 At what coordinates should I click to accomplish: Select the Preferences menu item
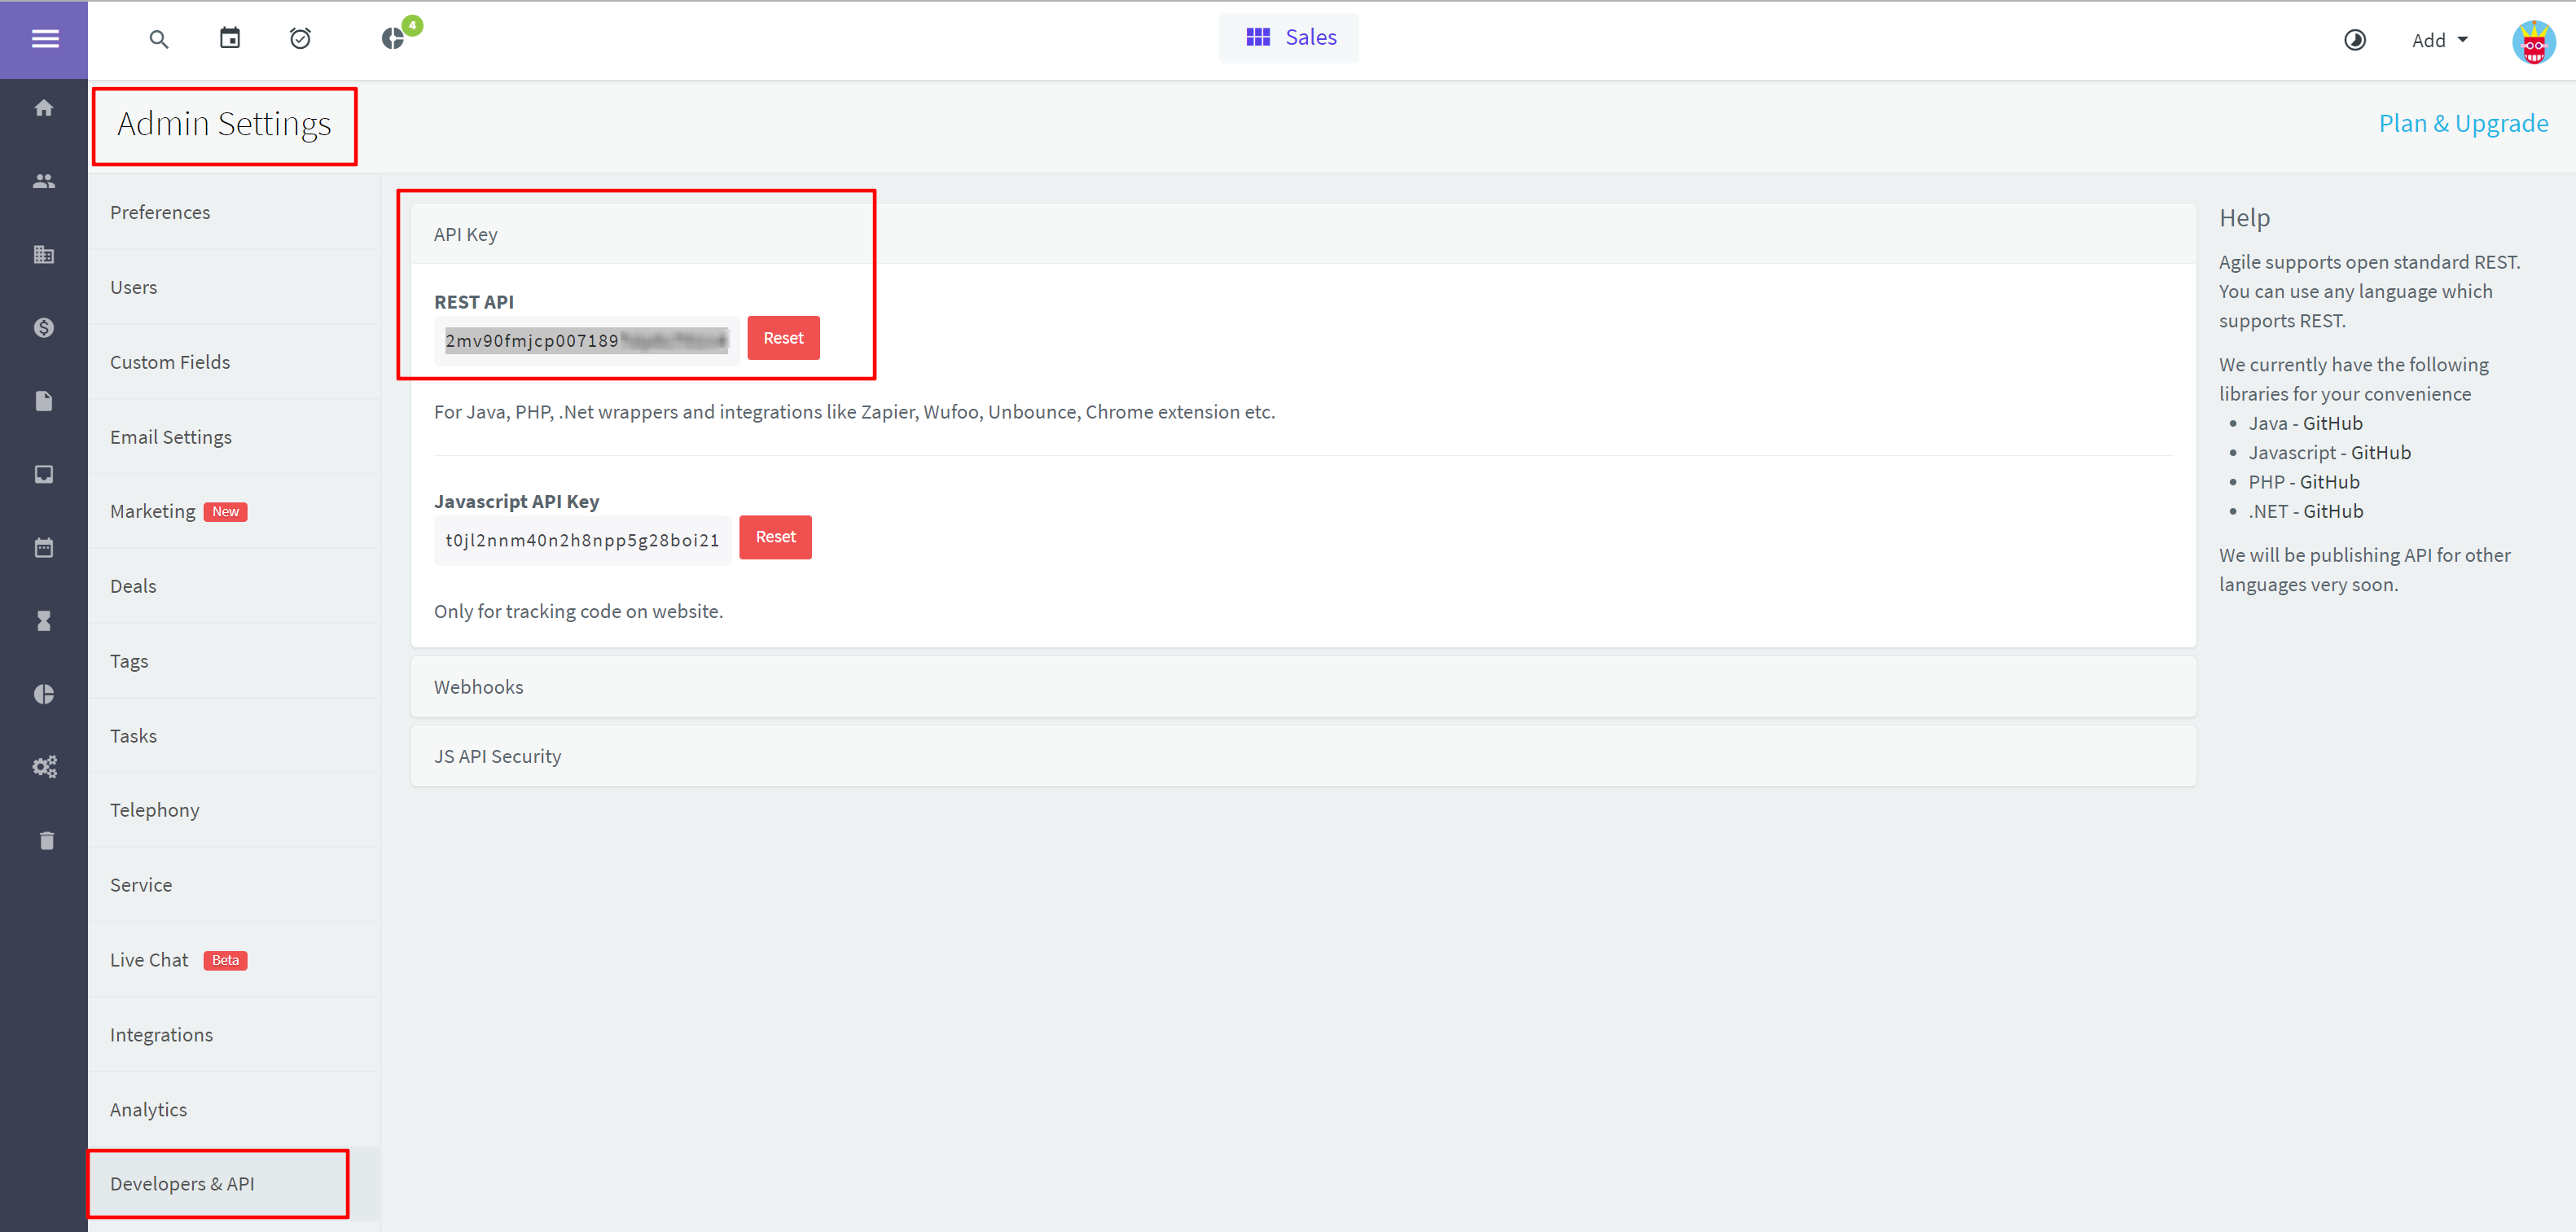pos(160,210)
